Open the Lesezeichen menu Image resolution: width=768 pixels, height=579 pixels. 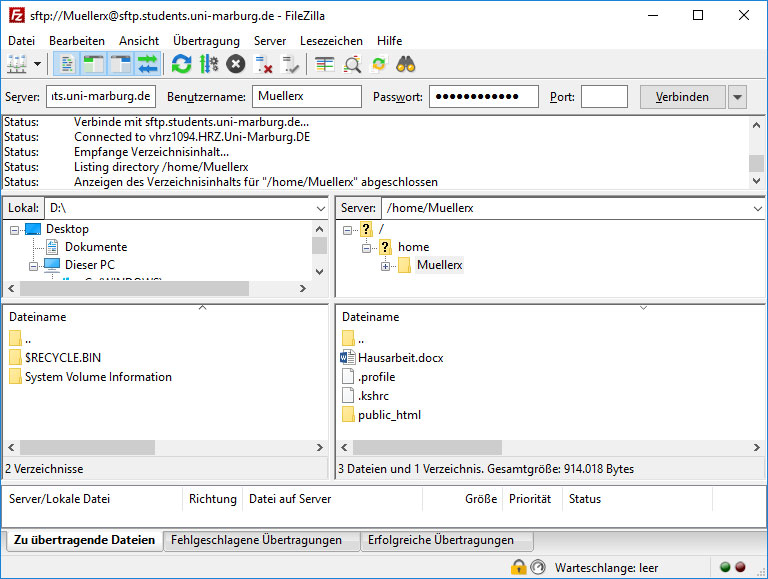click(332, 41)
